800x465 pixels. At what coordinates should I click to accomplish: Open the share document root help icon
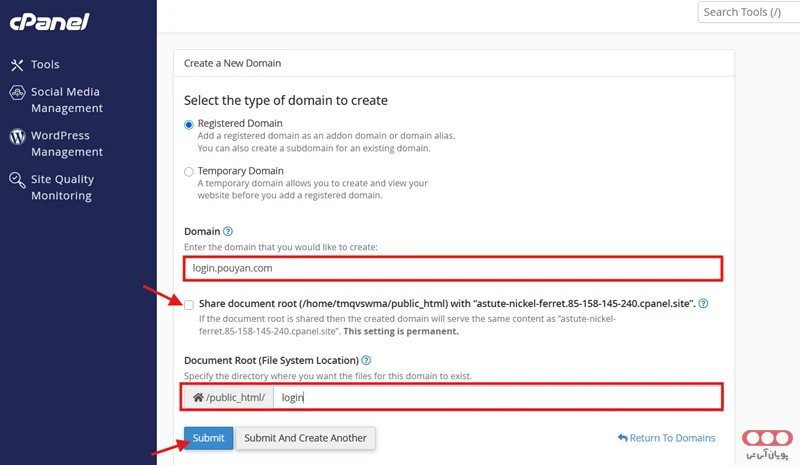coord(703,303)
